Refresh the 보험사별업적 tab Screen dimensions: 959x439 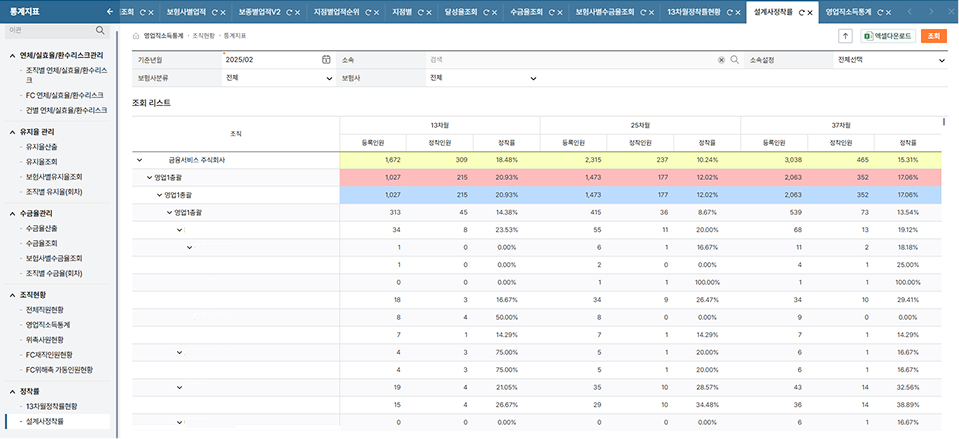tap(213, 12)
